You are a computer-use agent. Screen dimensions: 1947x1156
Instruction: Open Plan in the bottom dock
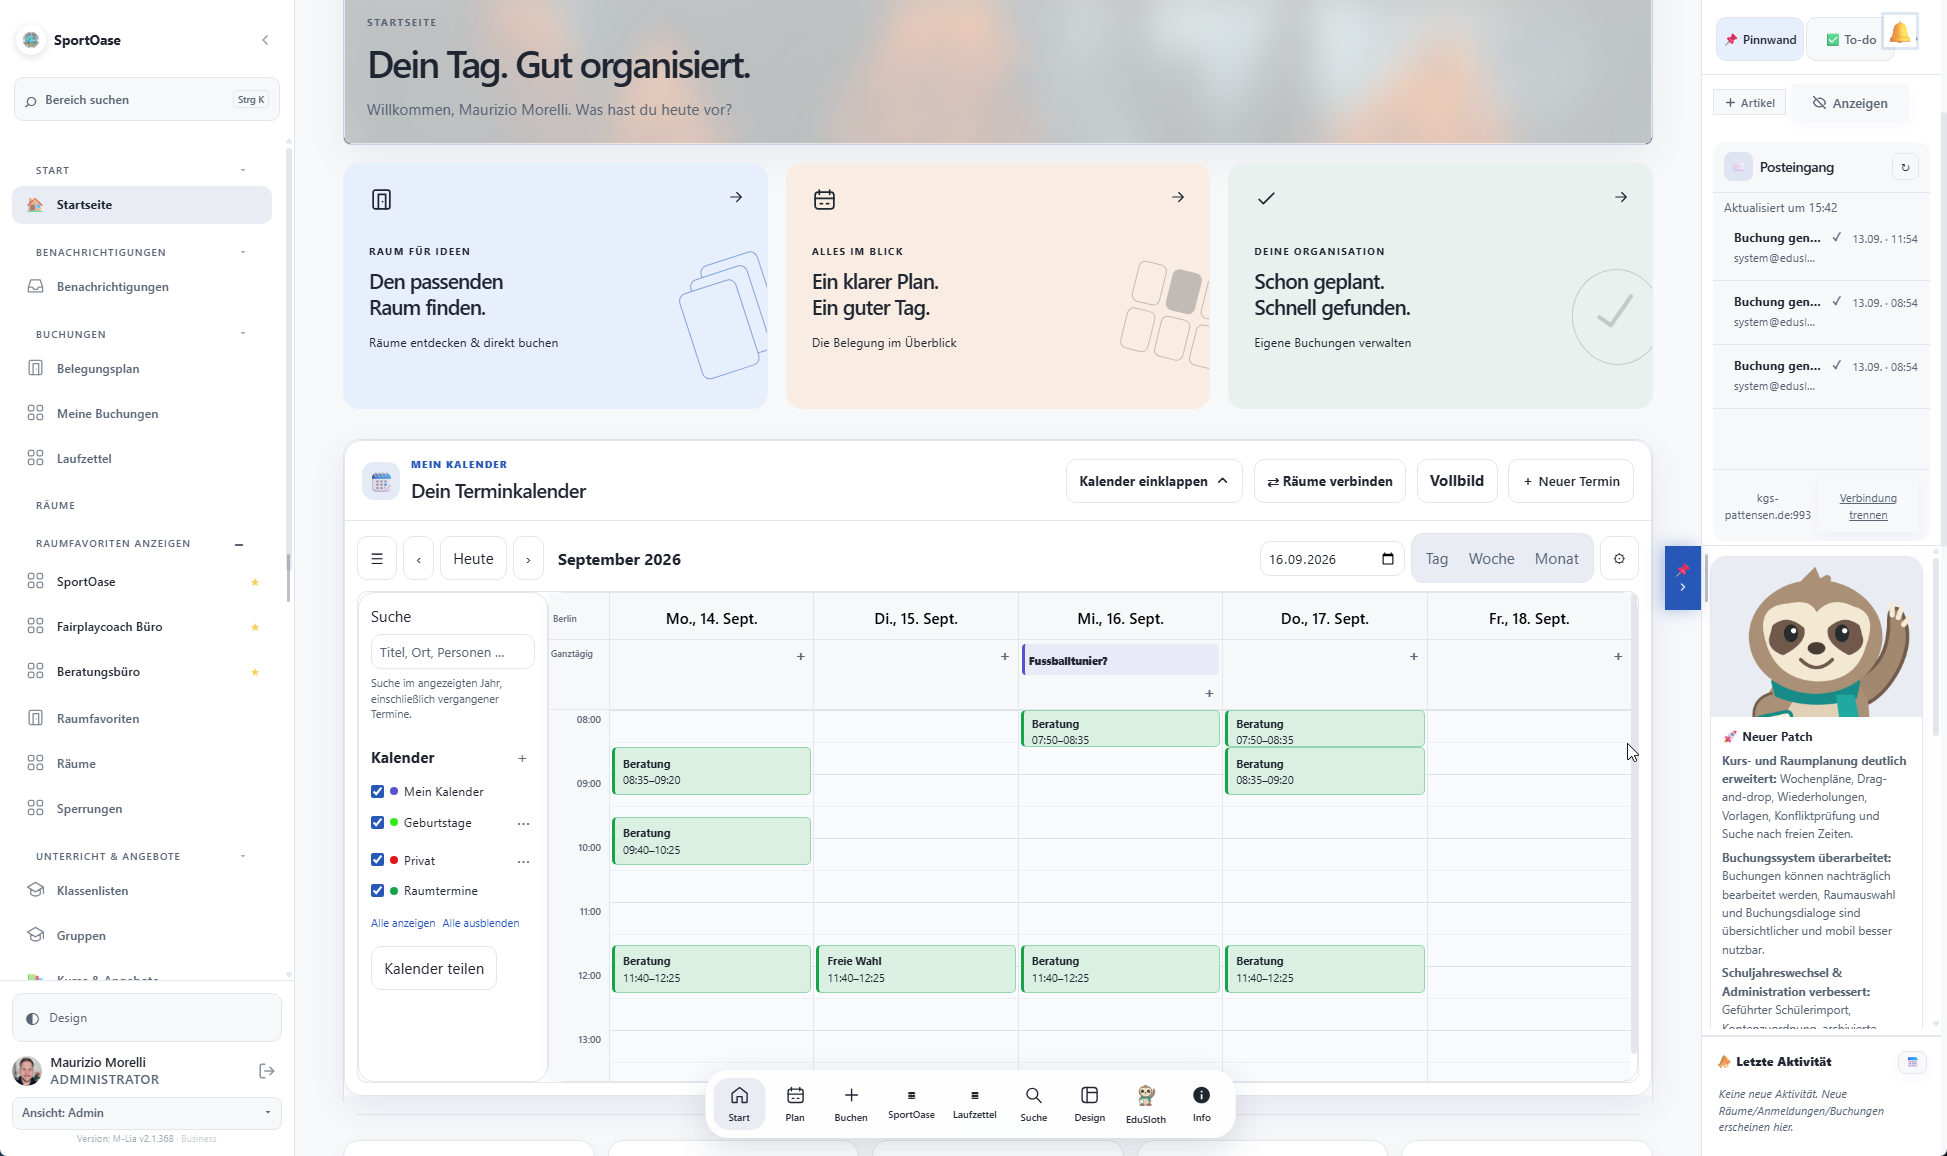pyautogui.click(x=795, y=1104)
